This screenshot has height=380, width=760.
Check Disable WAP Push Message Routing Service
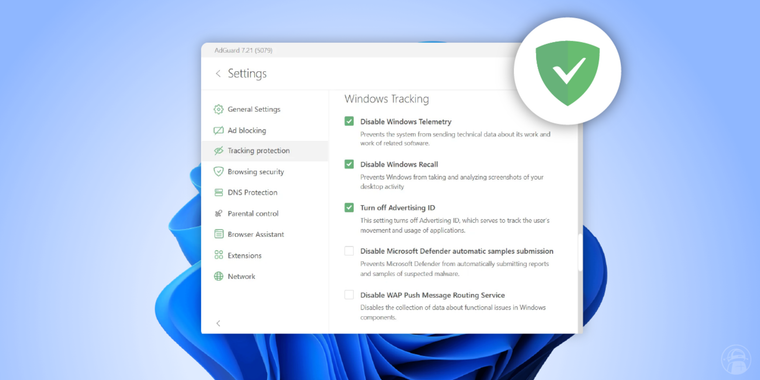coord(349,295)
